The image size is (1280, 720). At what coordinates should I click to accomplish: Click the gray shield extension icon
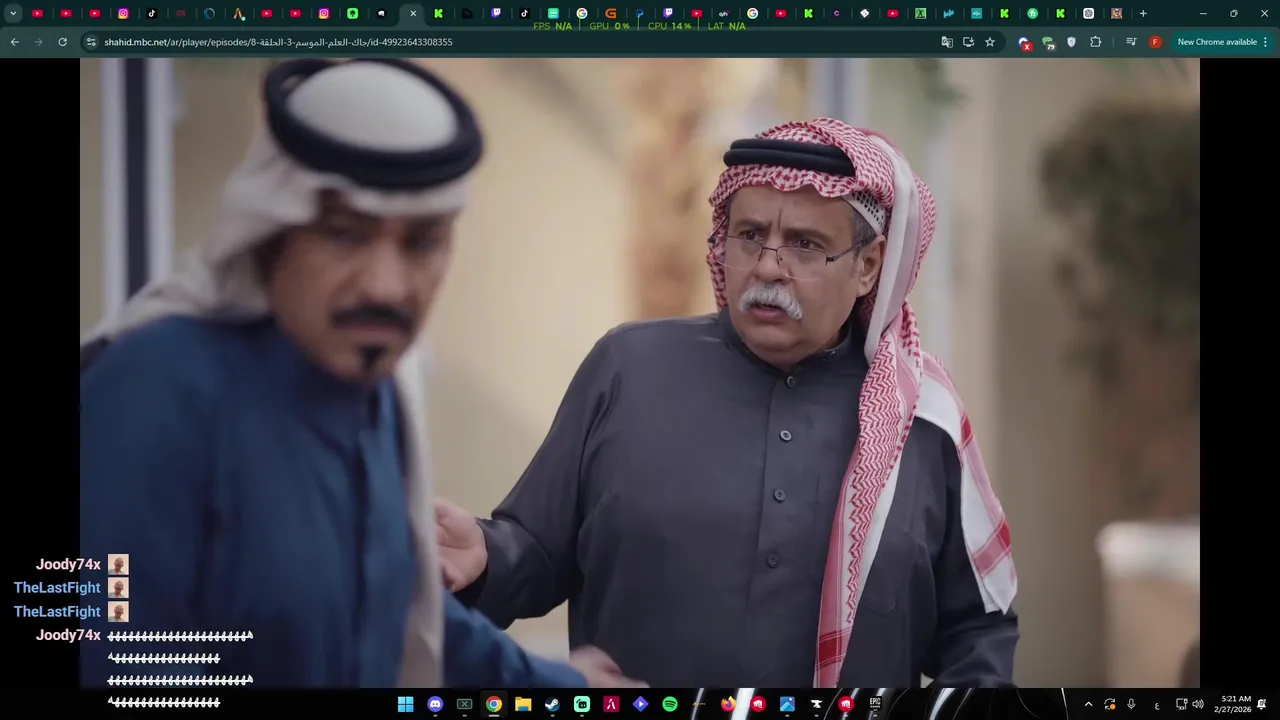1071,42
